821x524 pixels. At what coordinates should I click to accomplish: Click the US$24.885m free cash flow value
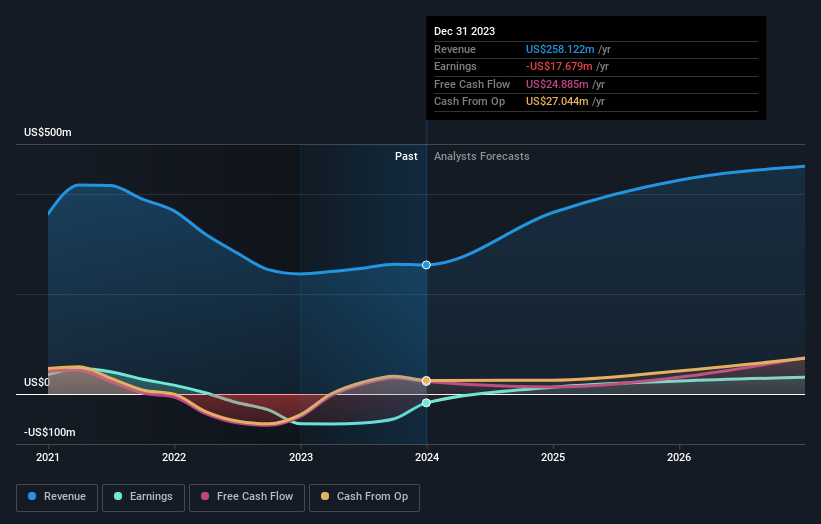557,84
